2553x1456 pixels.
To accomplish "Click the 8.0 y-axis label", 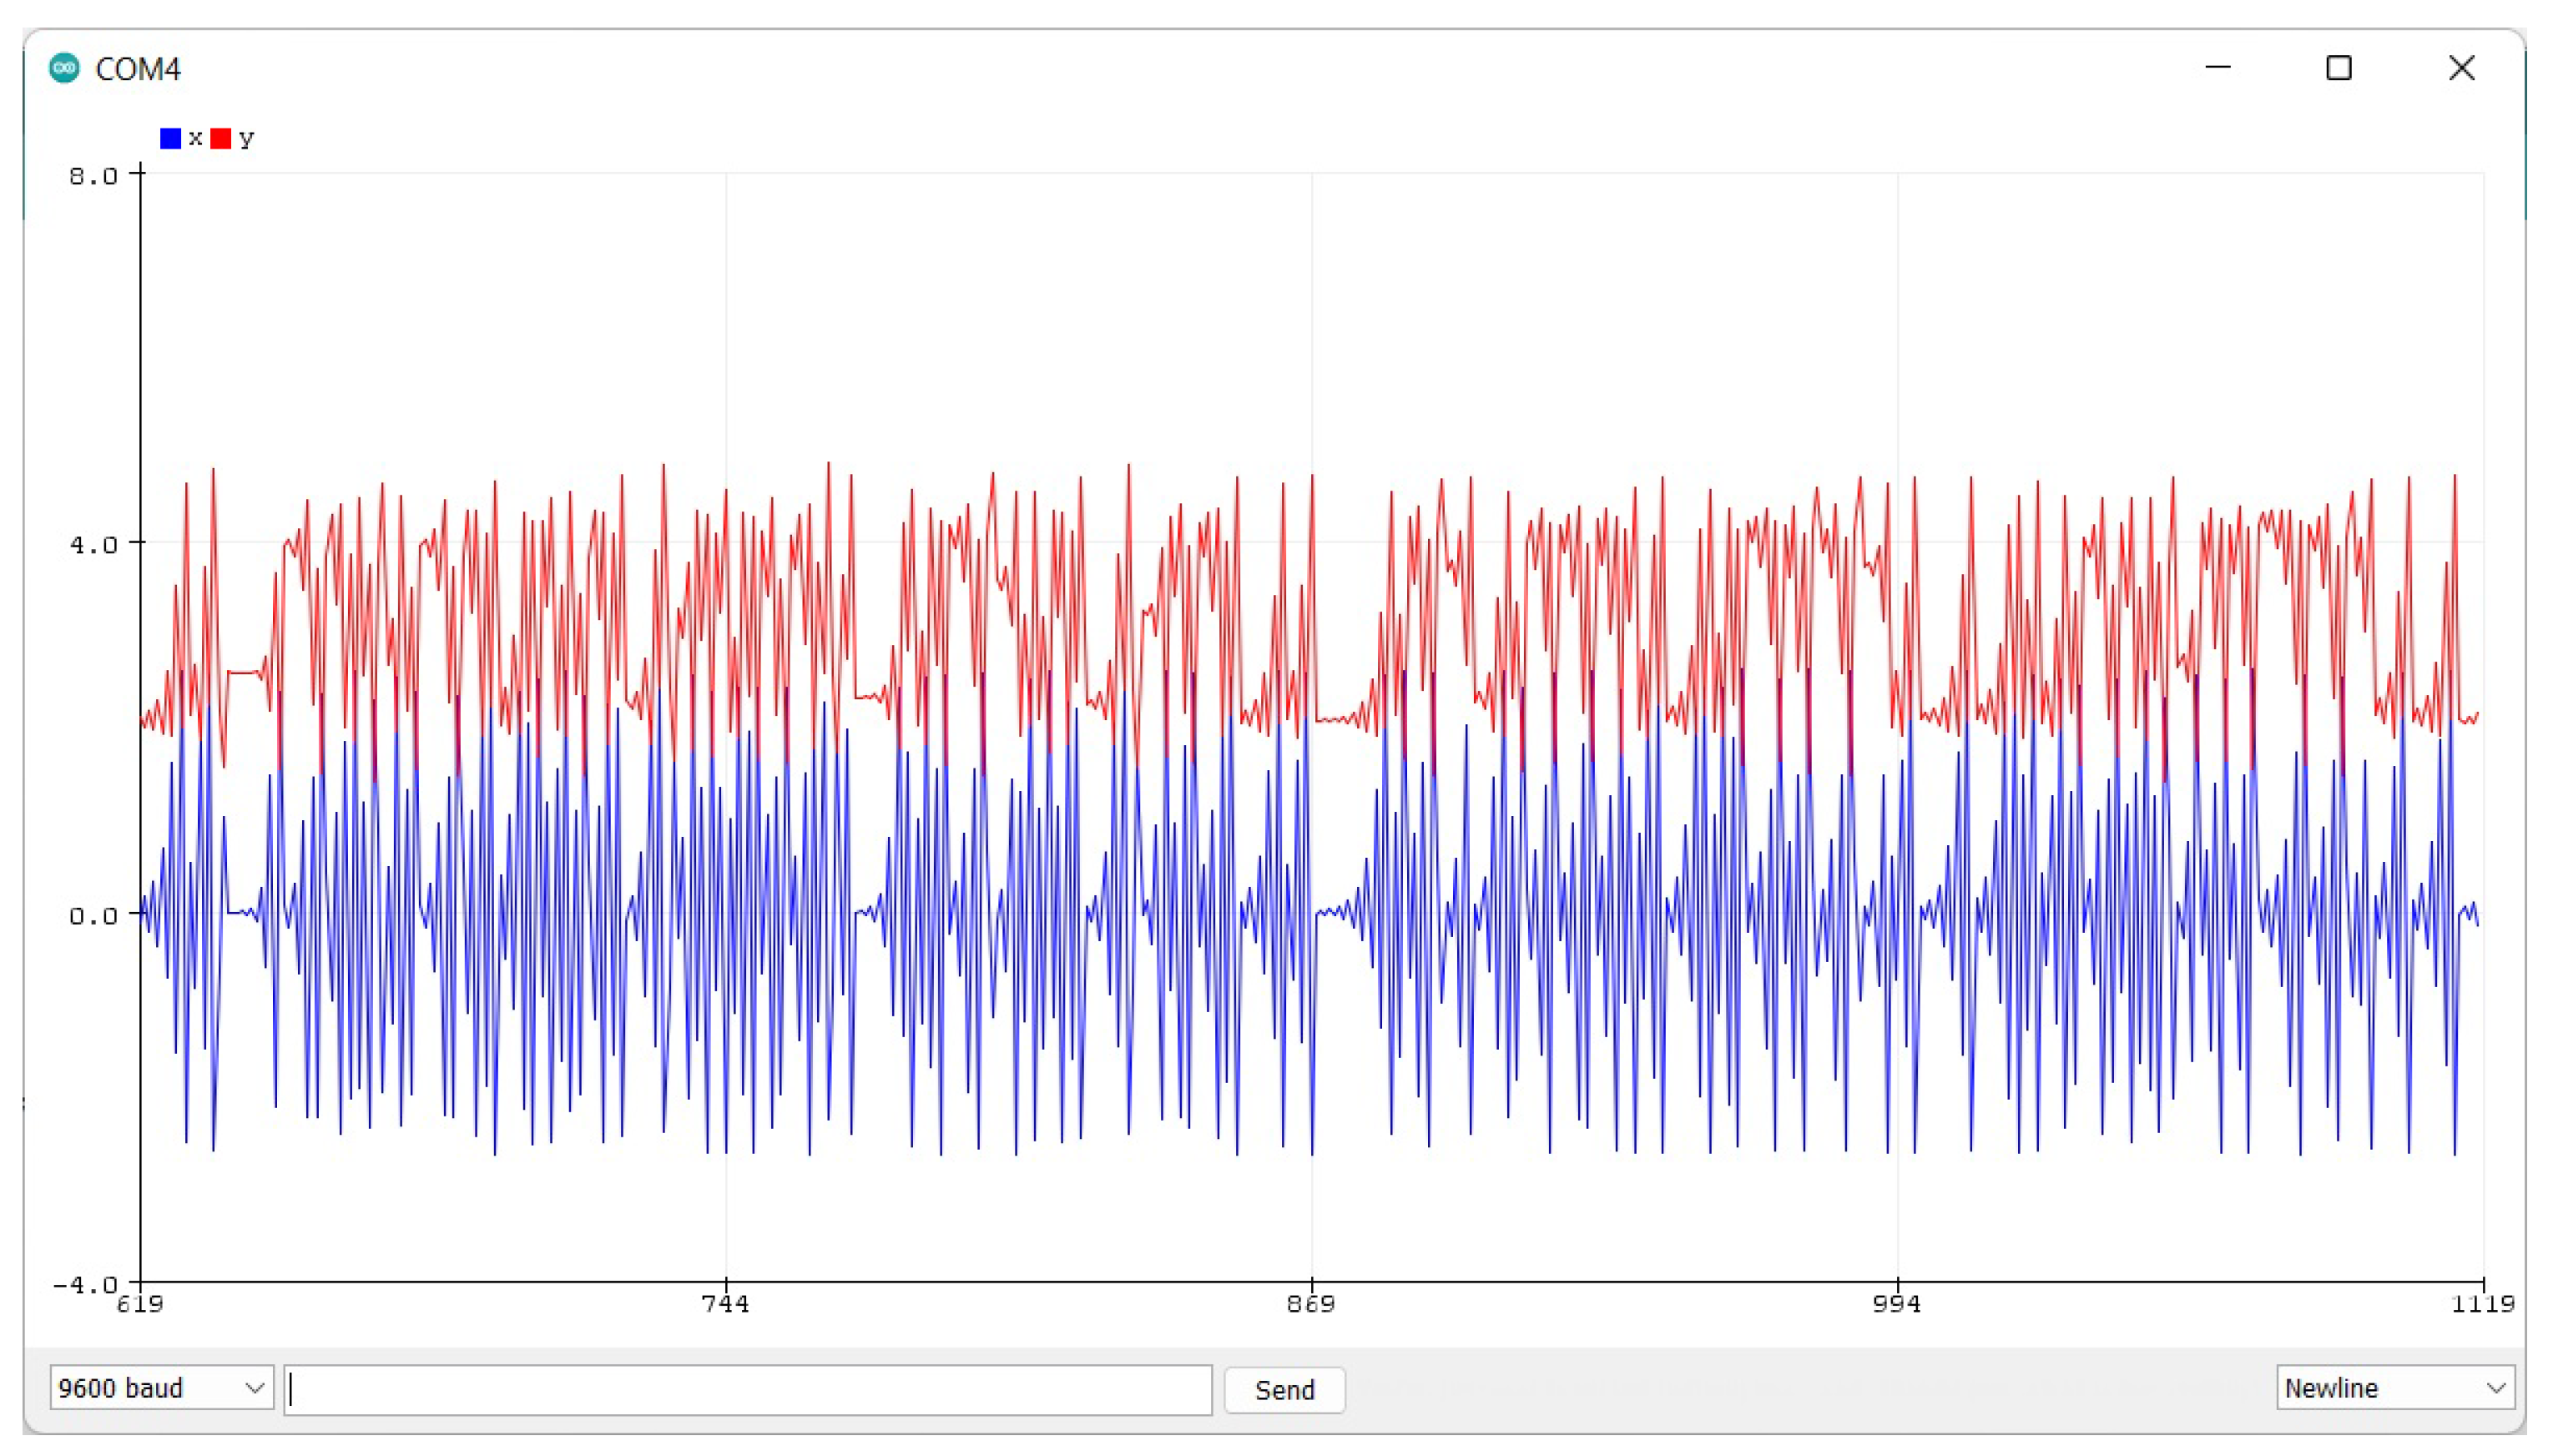I will click(92, 176).
